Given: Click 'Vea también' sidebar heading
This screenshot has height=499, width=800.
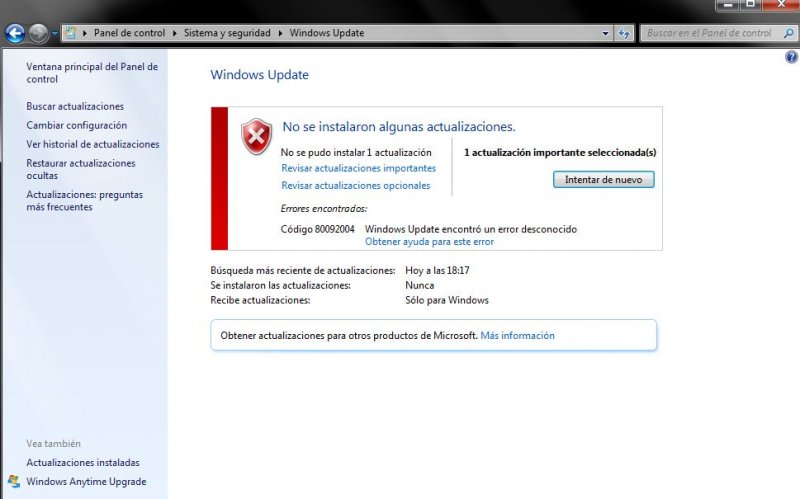Looking at the screenshot, I should click(54, 443).
